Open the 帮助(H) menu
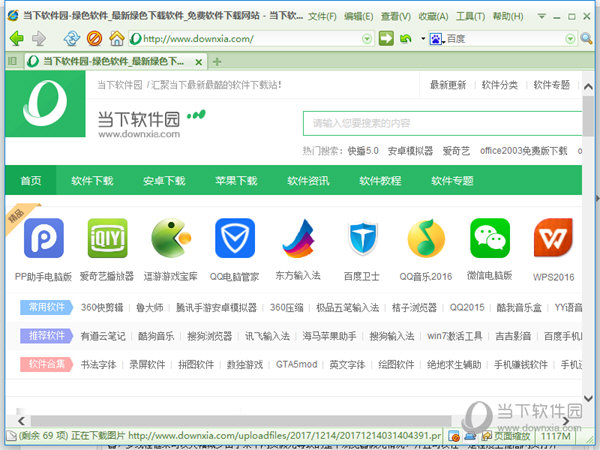600x450 pixels. [x=508, y=16]
